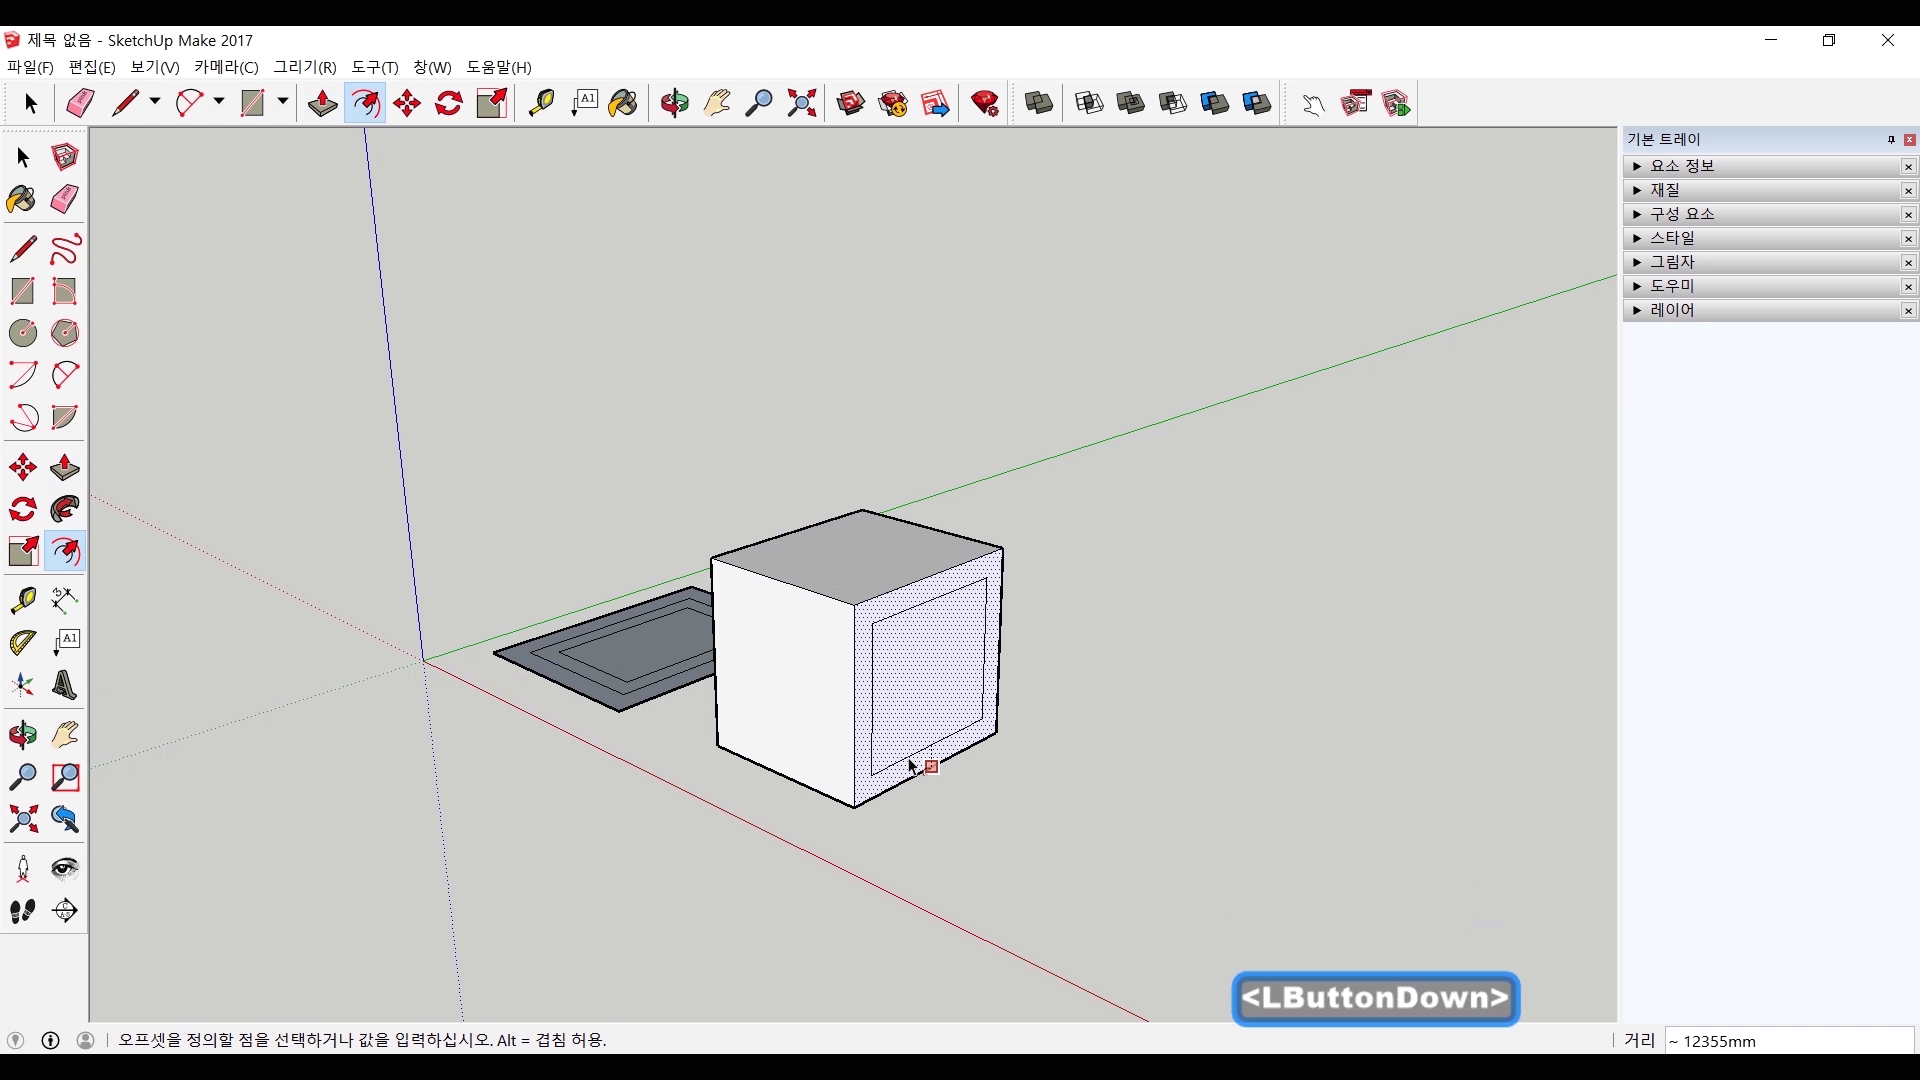Click the 거리 measurement input field
Viewport: 1920px width, 1080px height.
1788,1041
